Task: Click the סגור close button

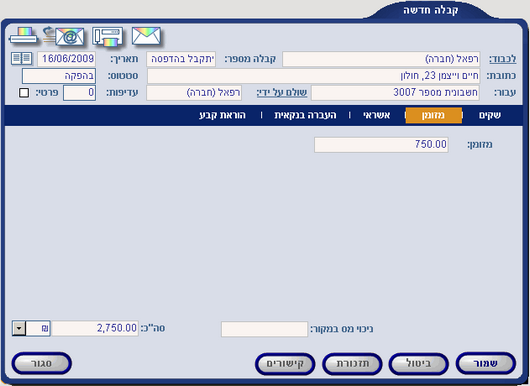Action: pos(42,364)
